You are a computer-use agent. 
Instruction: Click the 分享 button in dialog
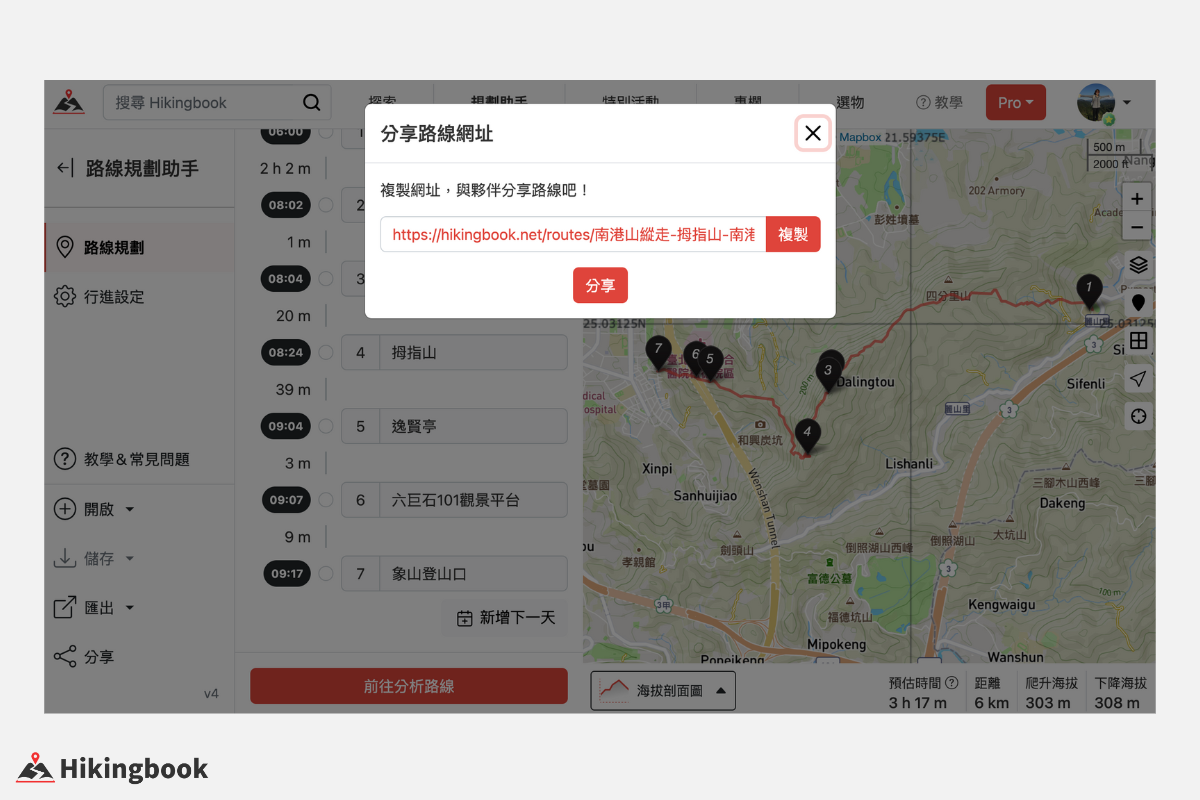coord(600,285)
